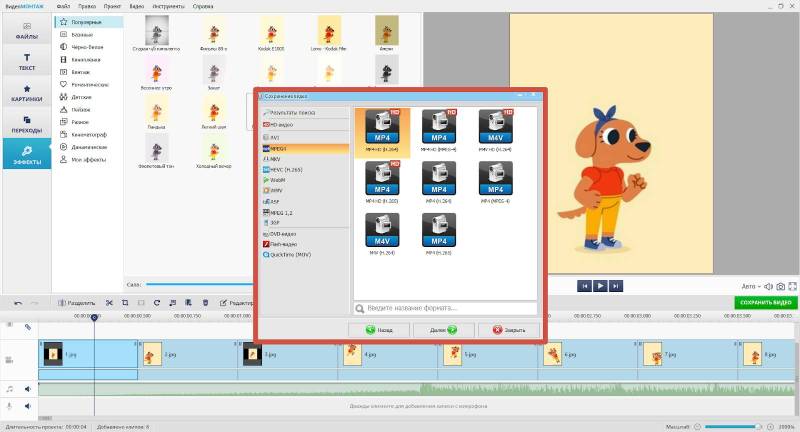Rotate the clip with rotate icon
This screenshot has height=432, width=800.
click(157, 303)
